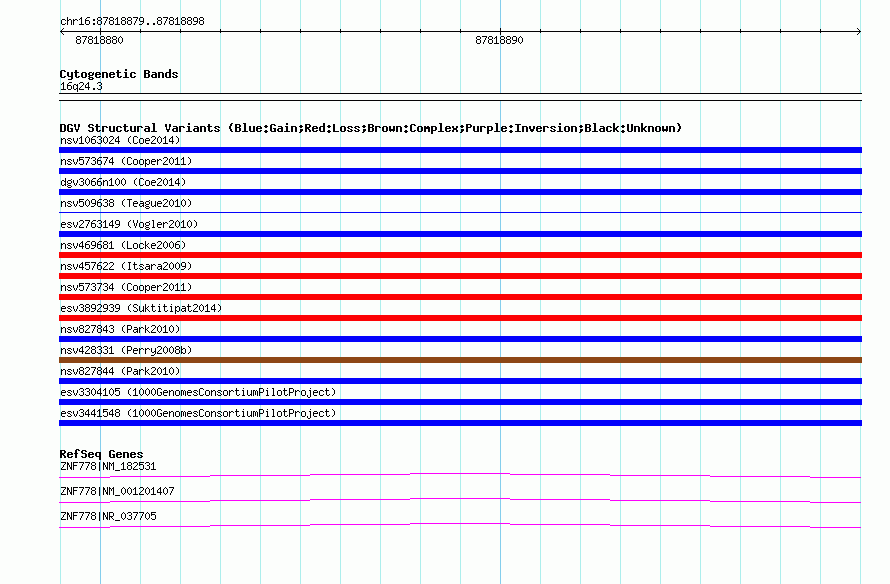
Task: Click the ZNF778|NR_037705 gene label
Action: pos(108,516)
